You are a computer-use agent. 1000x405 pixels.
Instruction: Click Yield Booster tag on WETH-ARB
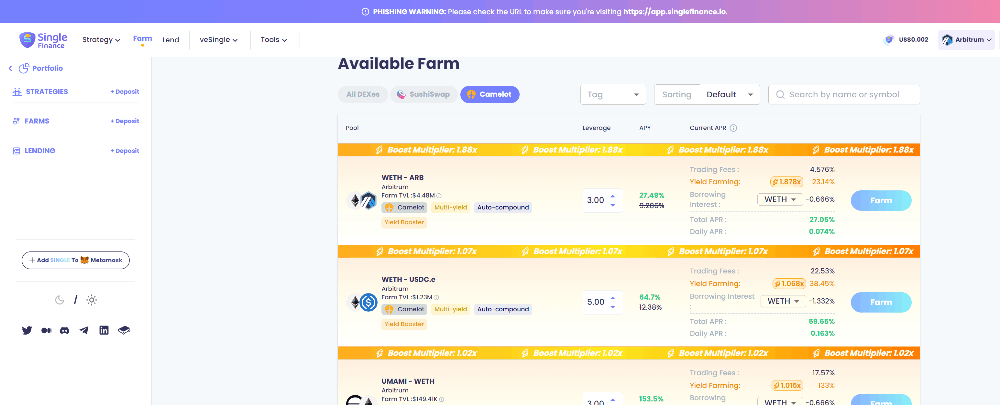click(404, 223)
